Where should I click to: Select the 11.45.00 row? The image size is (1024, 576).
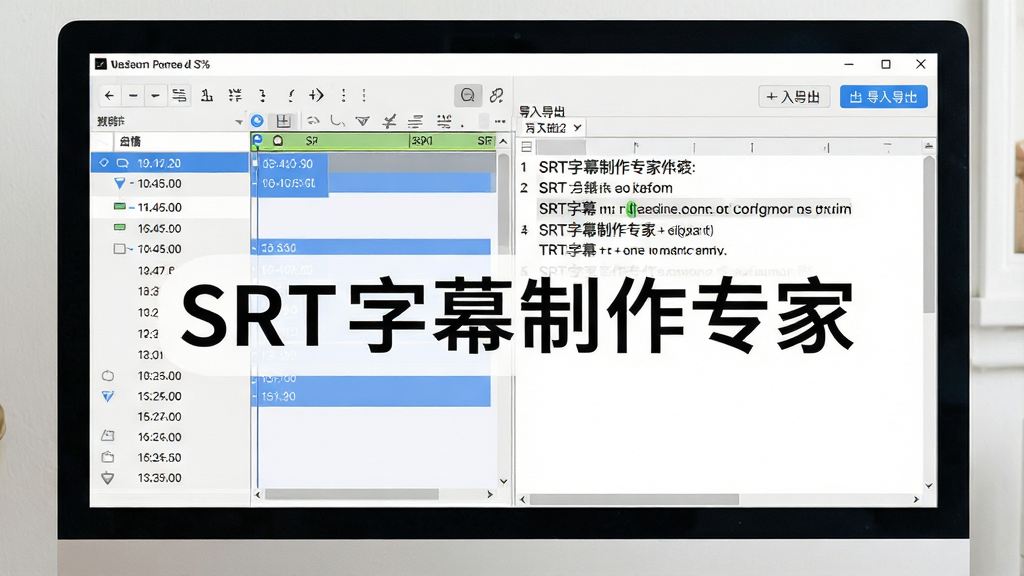pos(170,207)
